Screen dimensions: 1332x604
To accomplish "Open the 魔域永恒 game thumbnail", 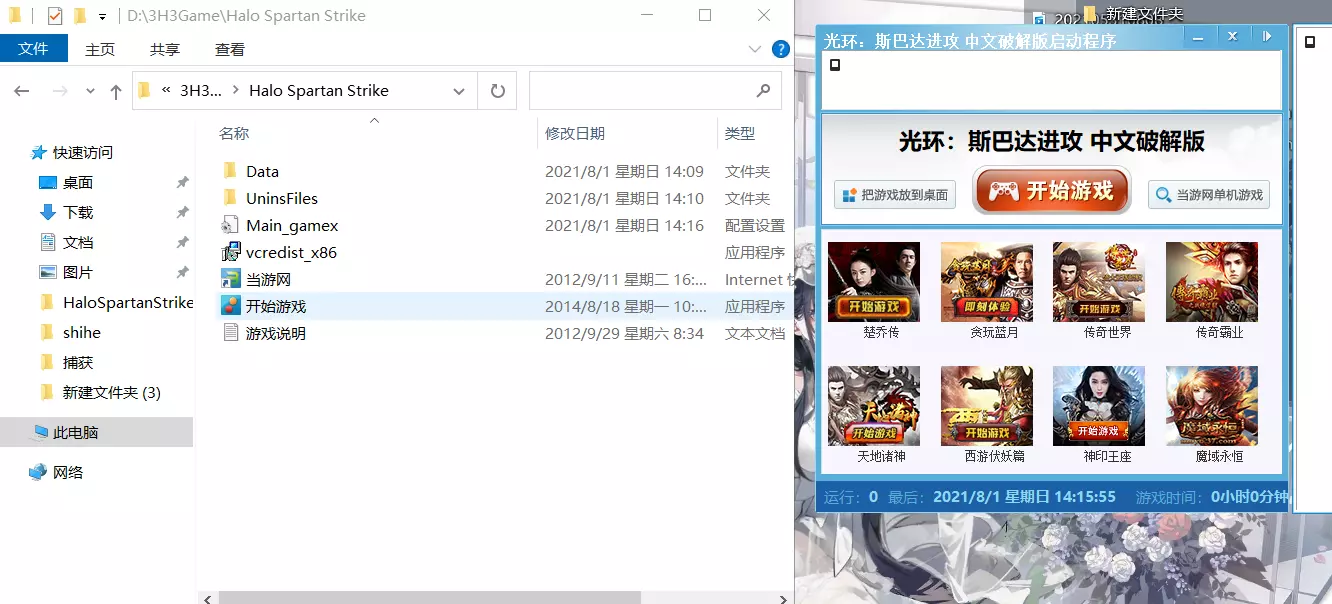I will tap(1211, 406).
